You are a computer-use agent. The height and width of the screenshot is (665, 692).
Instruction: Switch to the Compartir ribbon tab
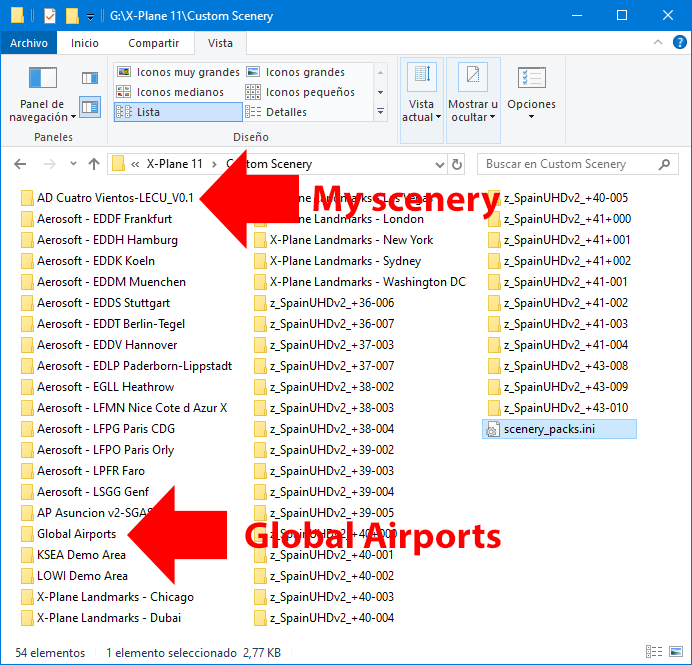(x=153, y=43)
